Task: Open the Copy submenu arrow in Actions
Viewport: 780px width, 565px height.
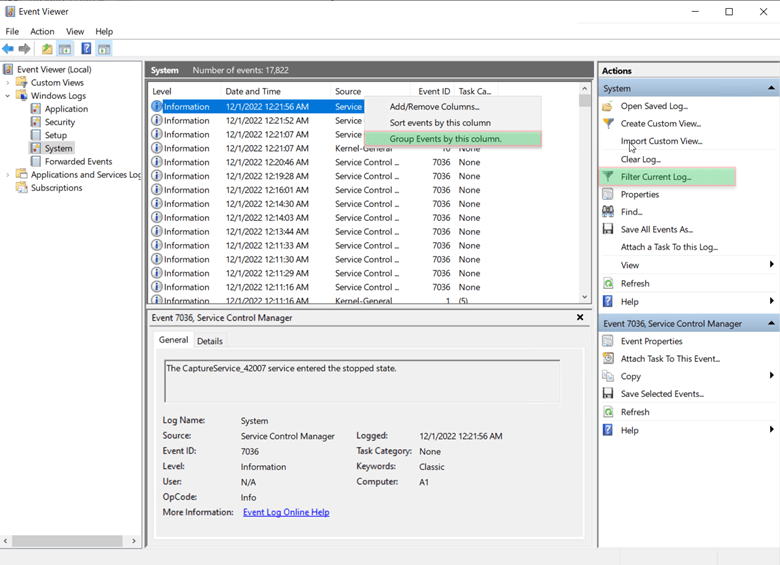Action: [771, 375]
